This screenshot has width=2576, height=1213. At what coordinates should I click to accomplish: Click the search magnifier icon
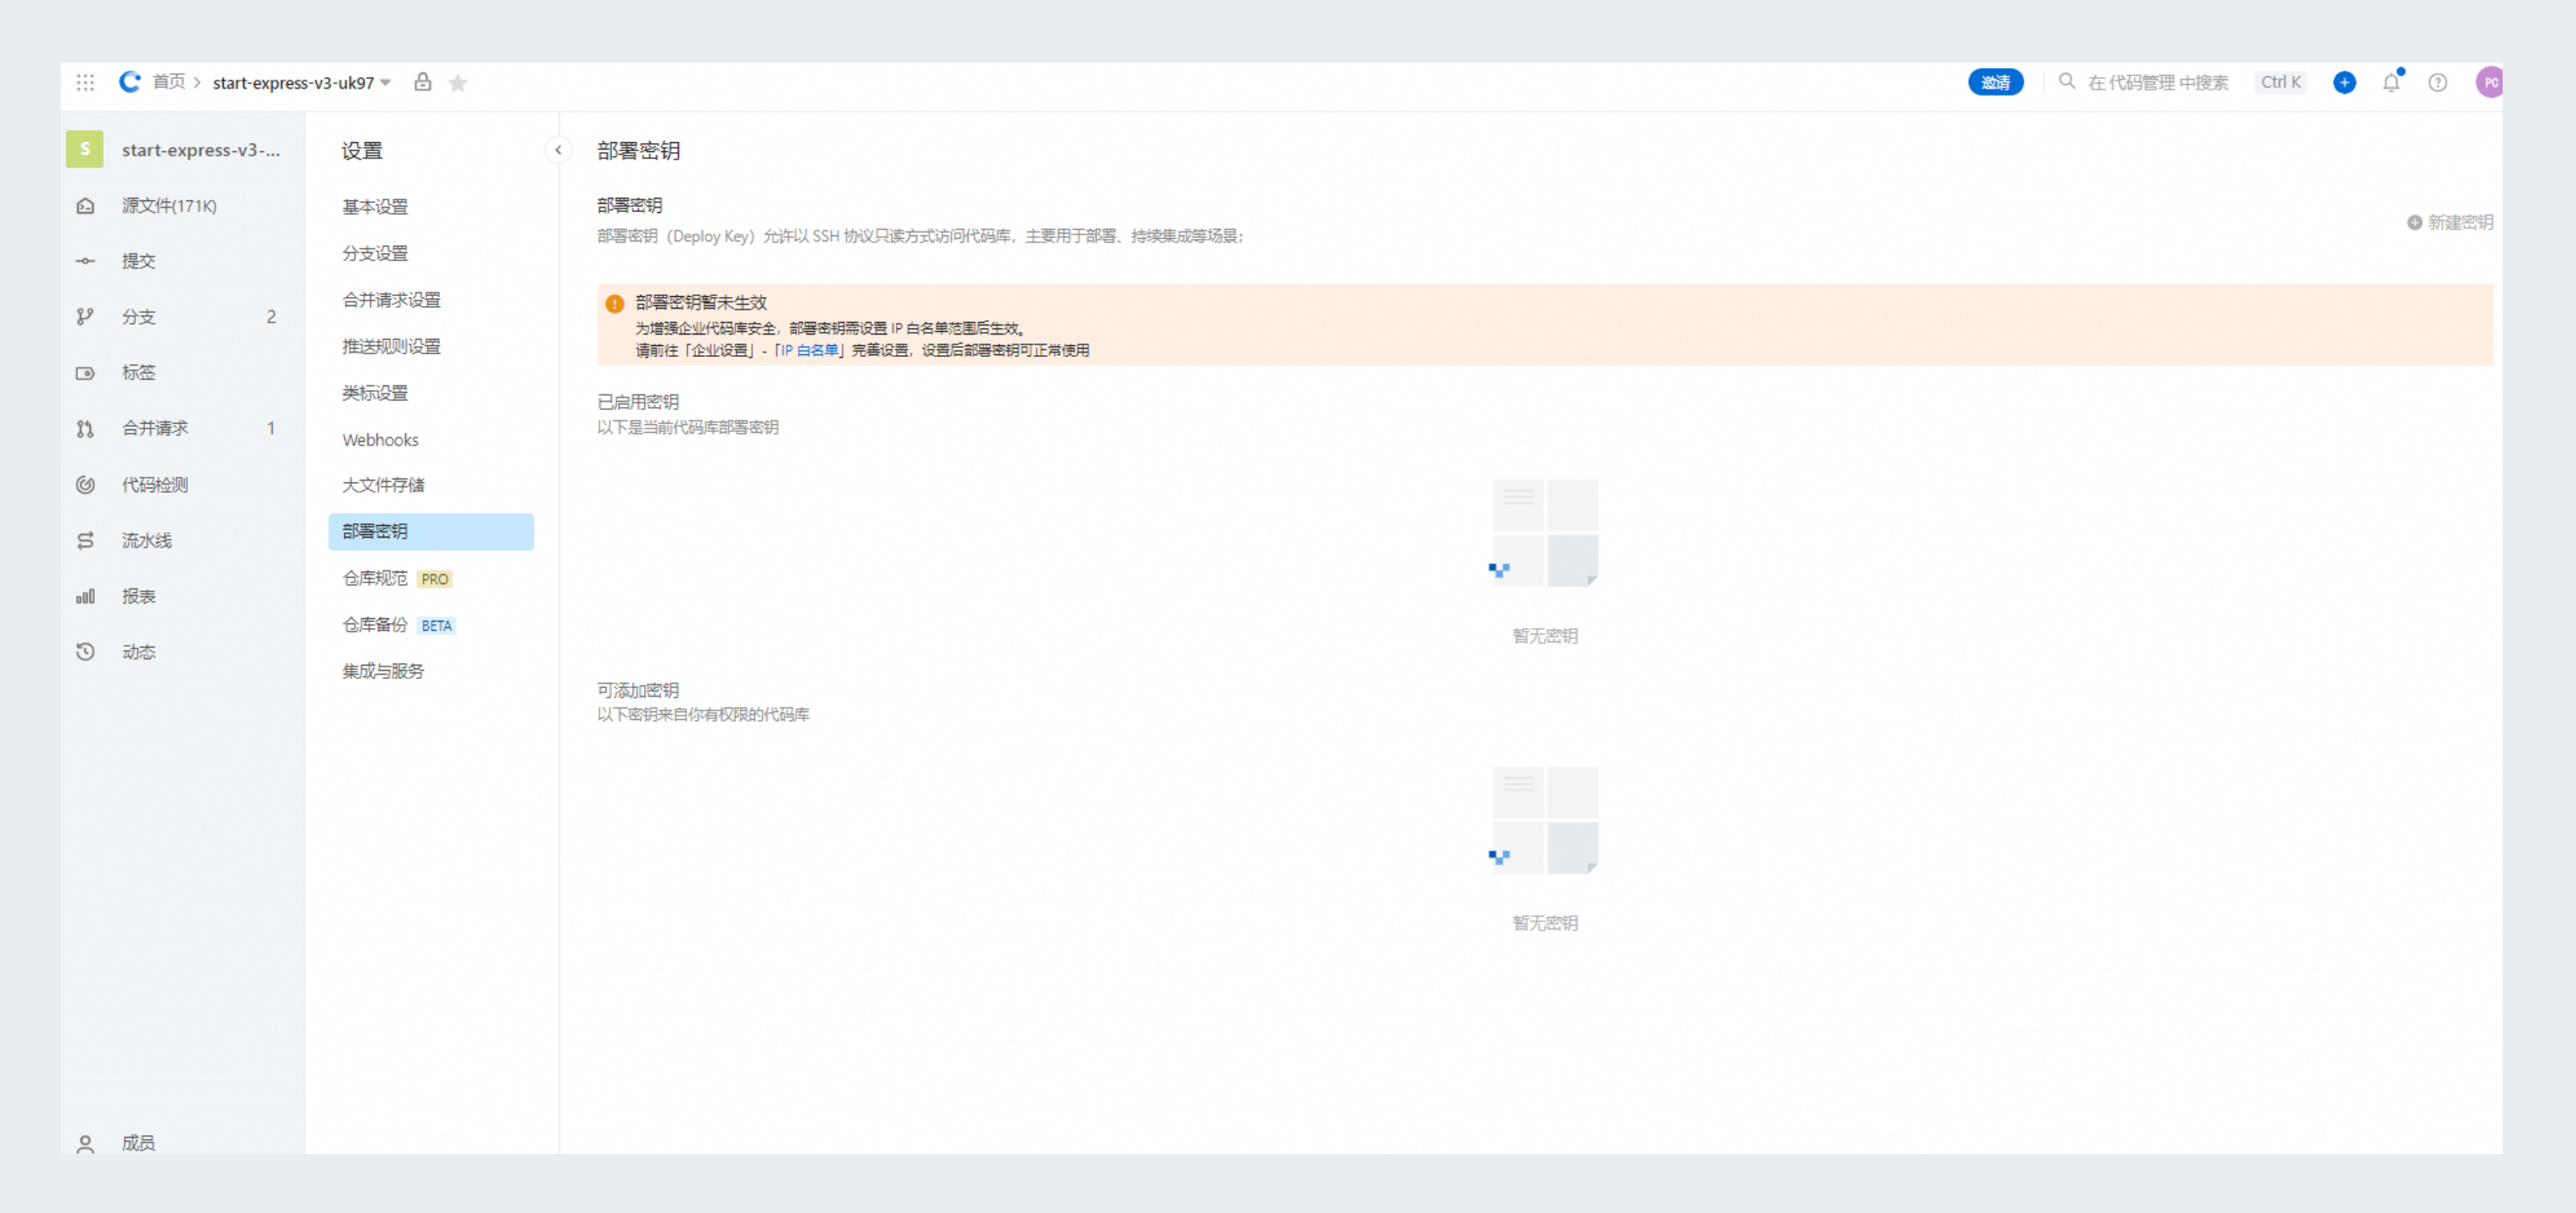click(2066, 81)
